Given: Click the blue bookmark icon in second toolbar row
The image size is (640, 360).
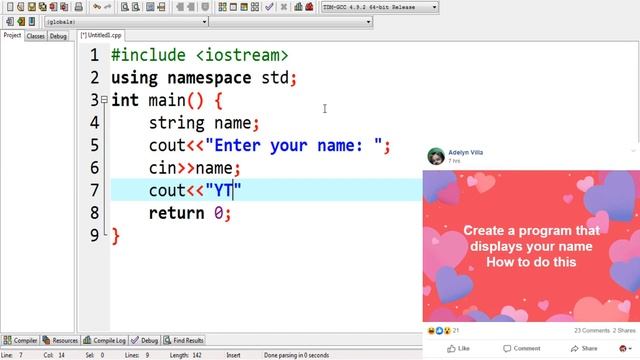Looking at the screenshot, I should pos(32,21).
